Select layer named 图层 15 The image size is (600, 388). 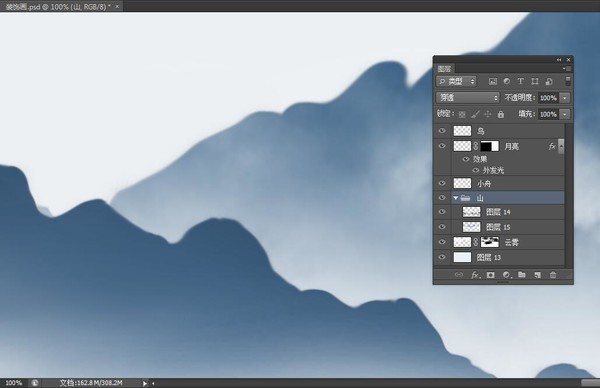(498, 227)
